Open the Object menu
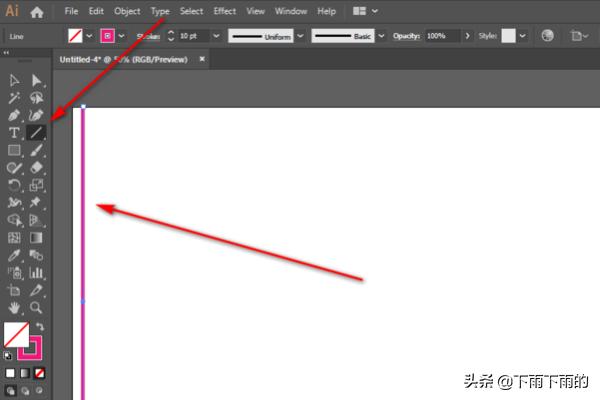 127,11
